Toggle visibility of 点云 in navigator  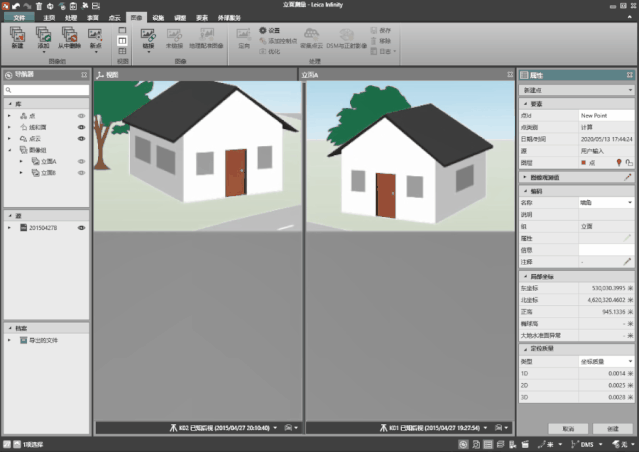(x=81, y=138)
